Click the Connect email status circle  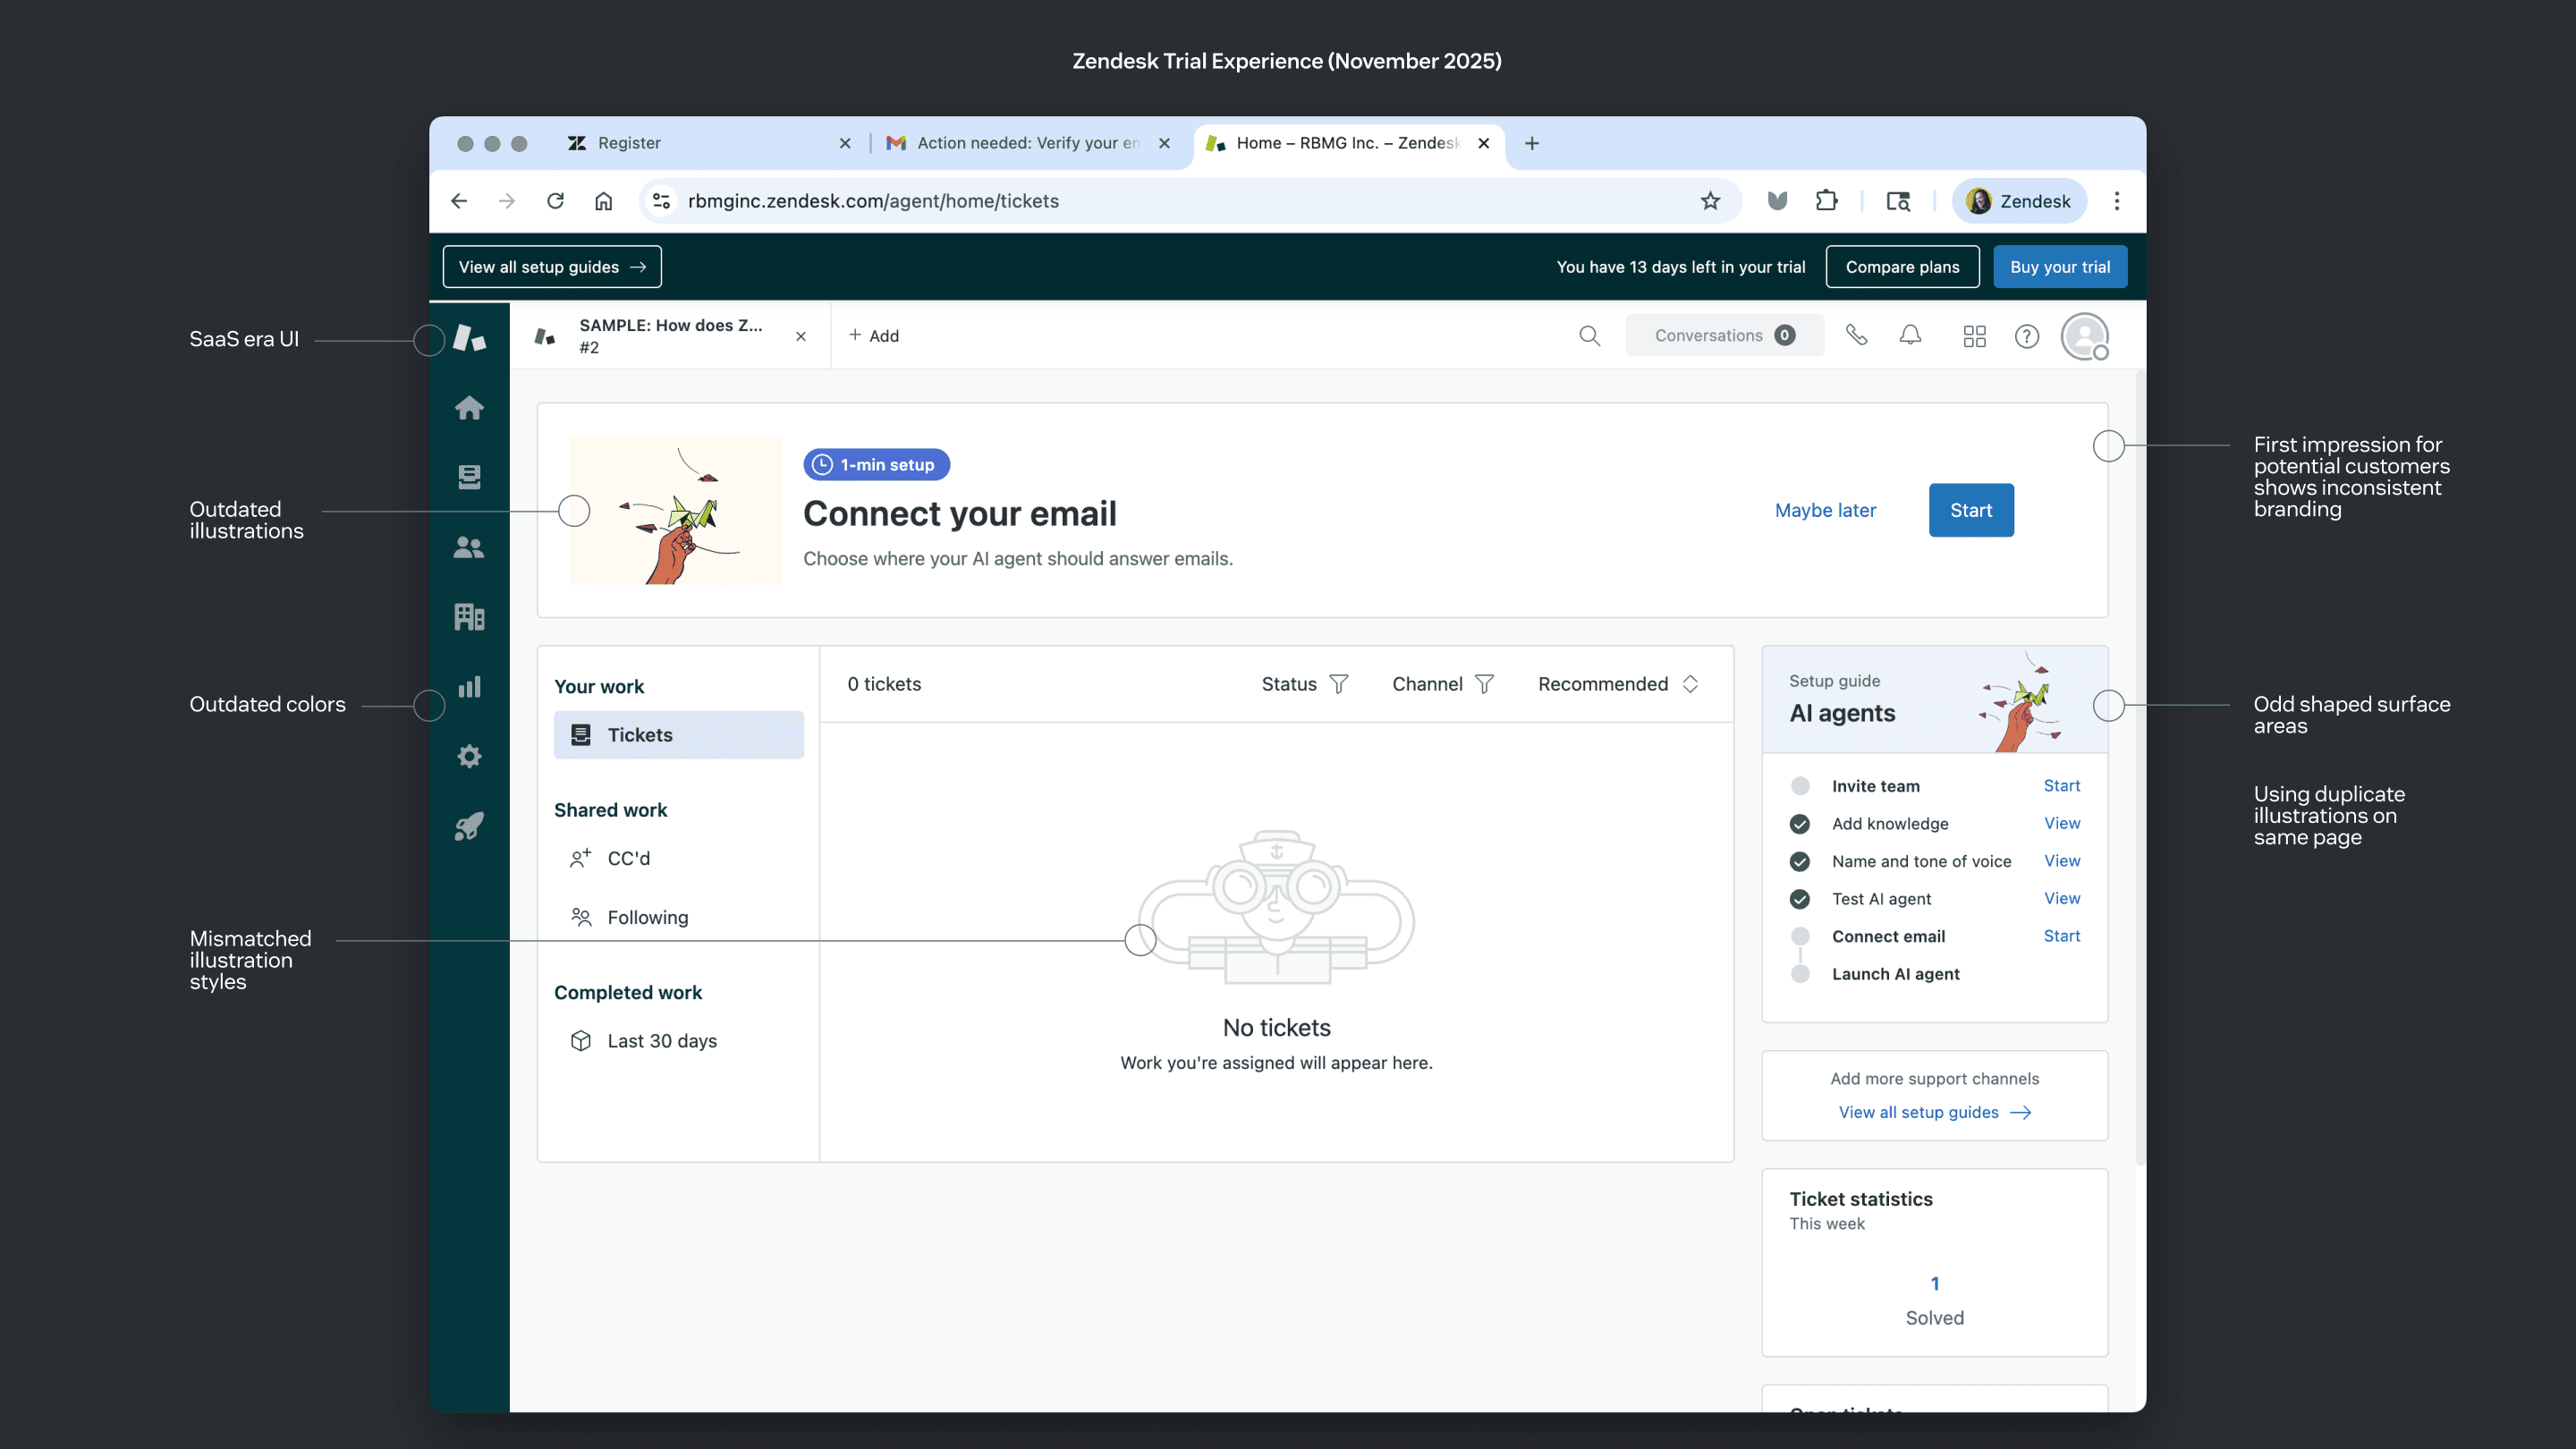point(1800,936)
